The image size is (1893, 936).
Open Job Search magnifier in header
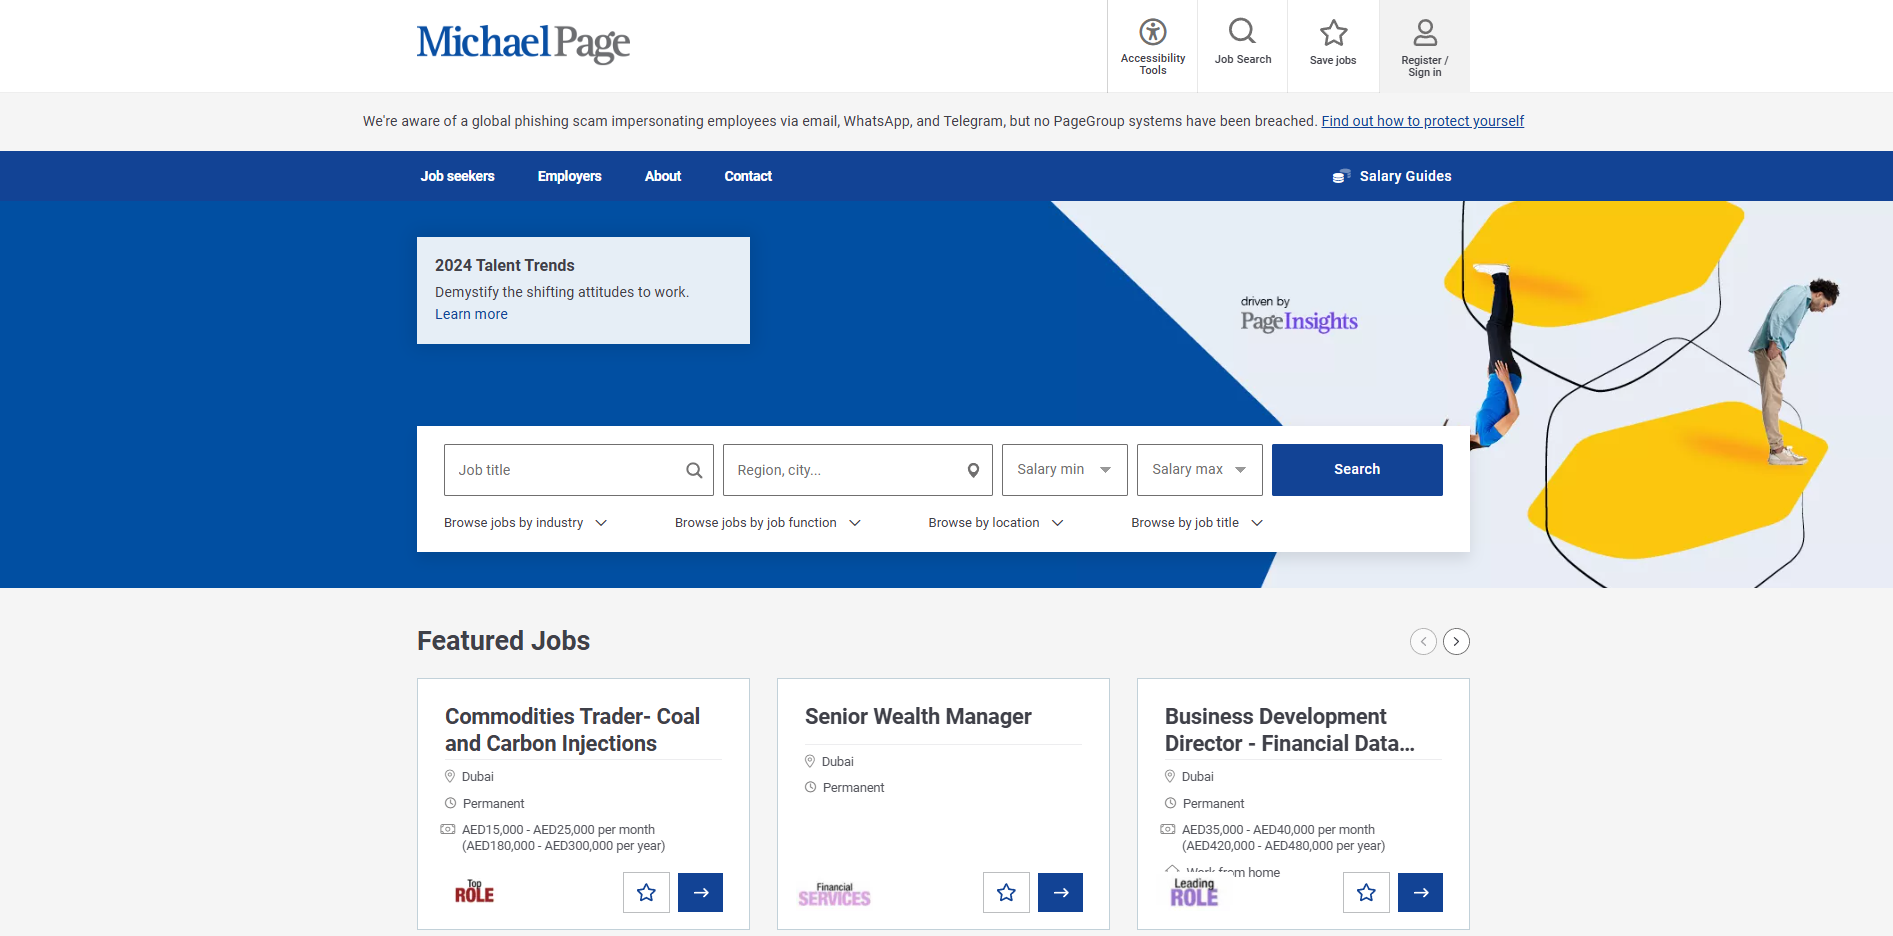pos(1242,31)
